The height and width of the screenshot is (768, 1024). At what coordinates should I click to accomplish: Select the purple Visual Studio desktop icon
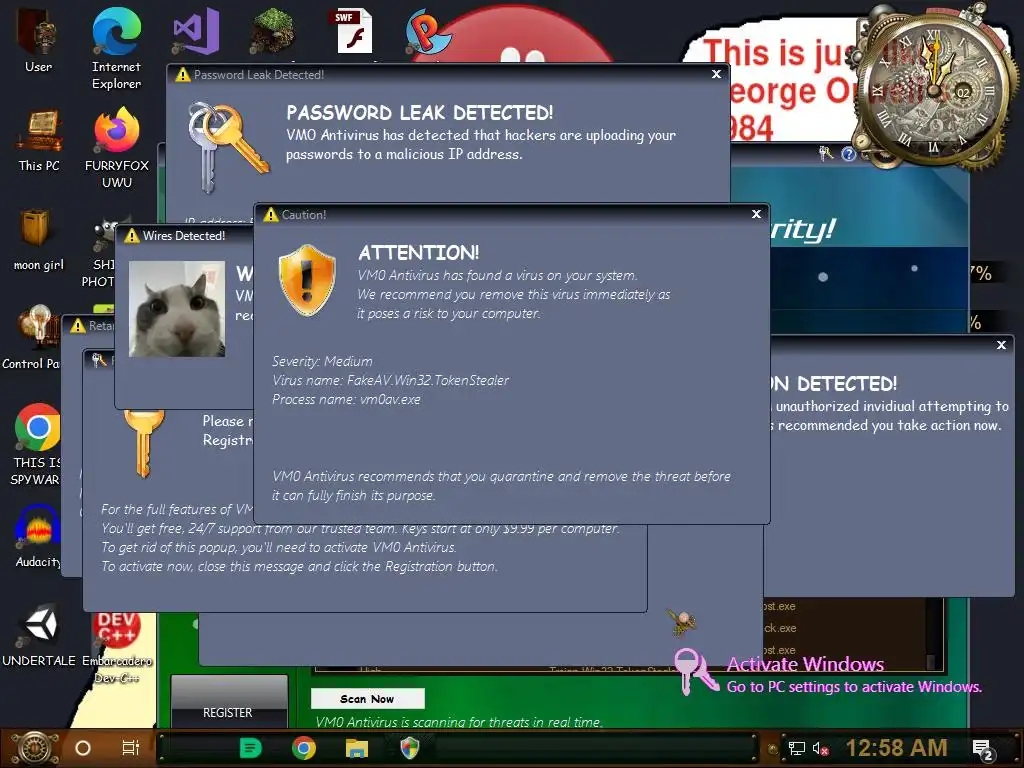[x=195, y=31]
